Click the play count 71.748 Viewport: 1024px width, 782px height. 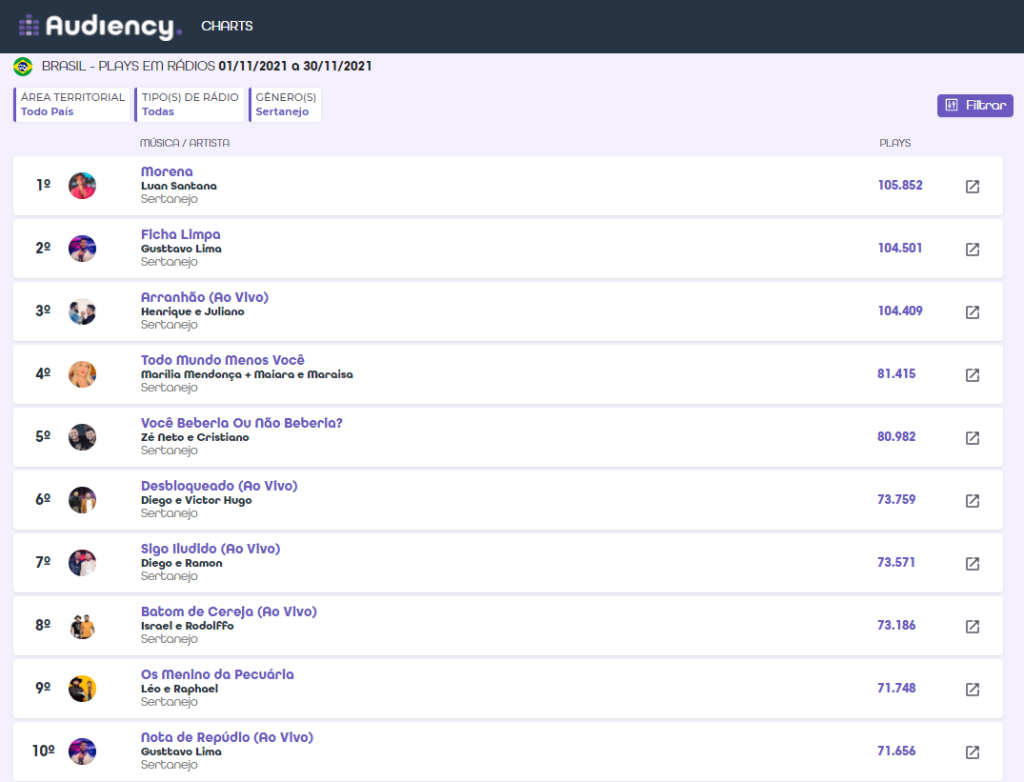(x=896, y=688)
